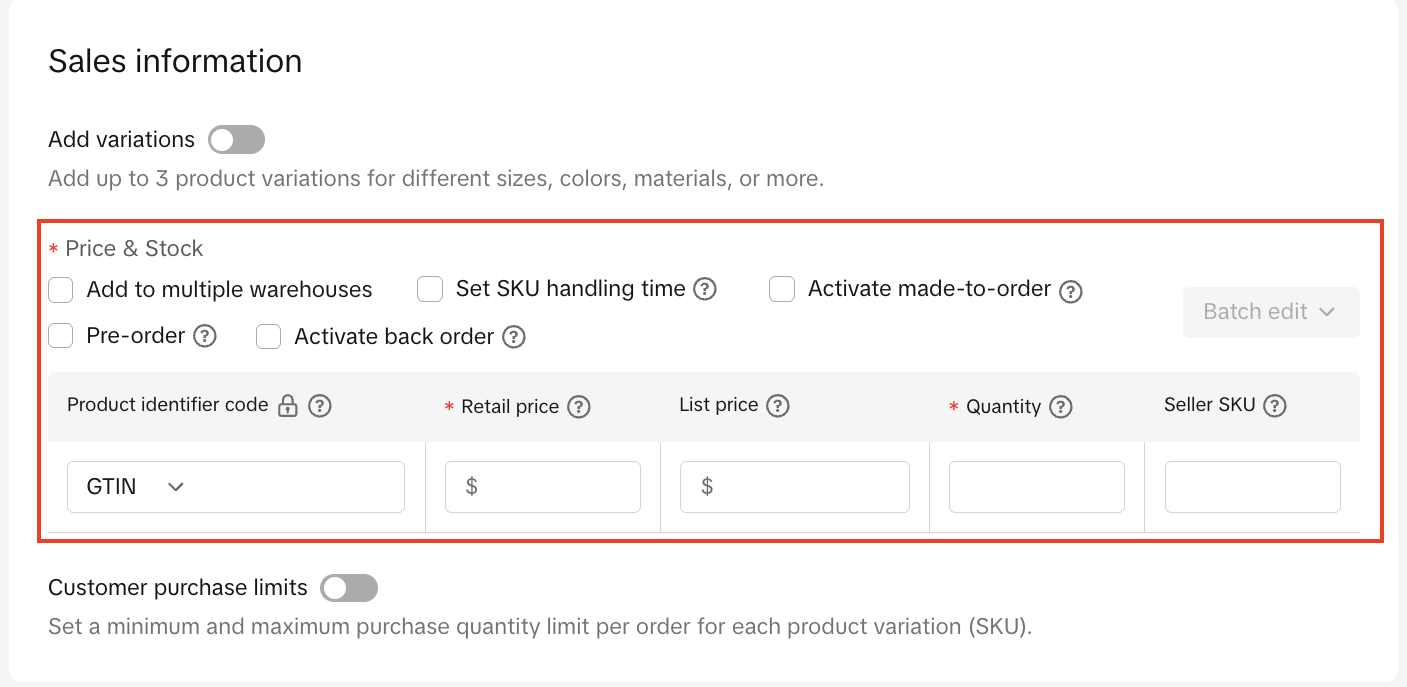This screenshot has width=1407, height=687.
Task: Focus the Quantity input box
Action: click(x=1036, y=487)
